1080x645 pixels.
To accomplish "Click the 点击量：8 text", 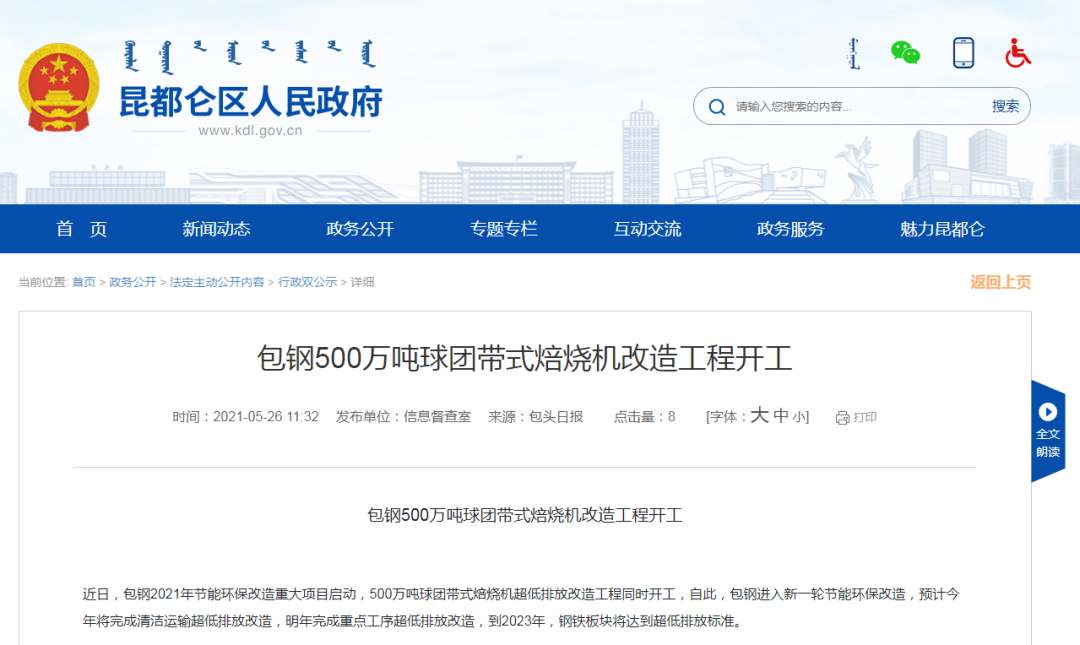I will click(645, 417).
